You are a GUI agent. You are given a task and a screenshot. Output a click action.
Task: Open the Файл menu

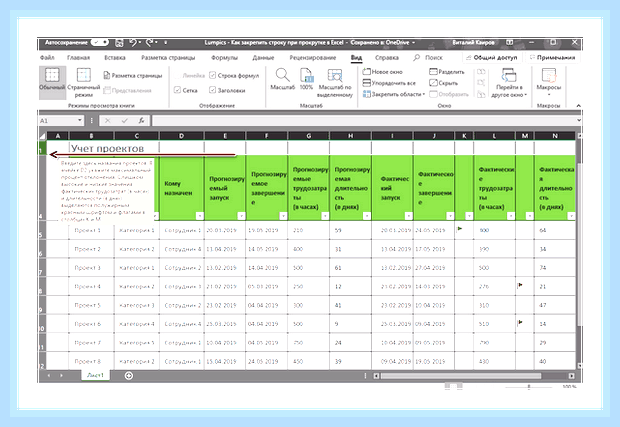[x=47, y=58]
